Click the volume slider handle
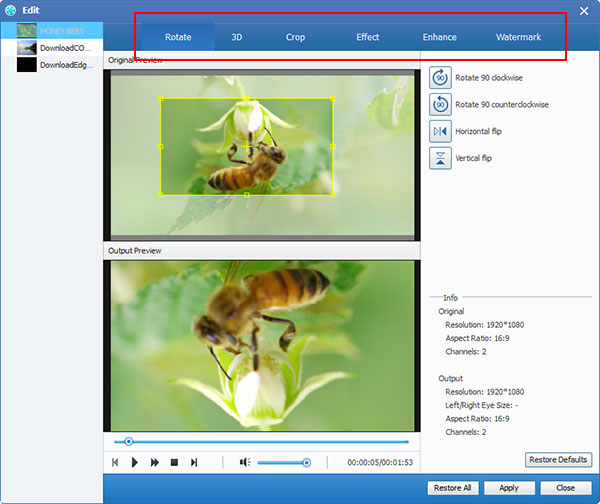This screenshot has height=504, width=600. pos(306,463)
